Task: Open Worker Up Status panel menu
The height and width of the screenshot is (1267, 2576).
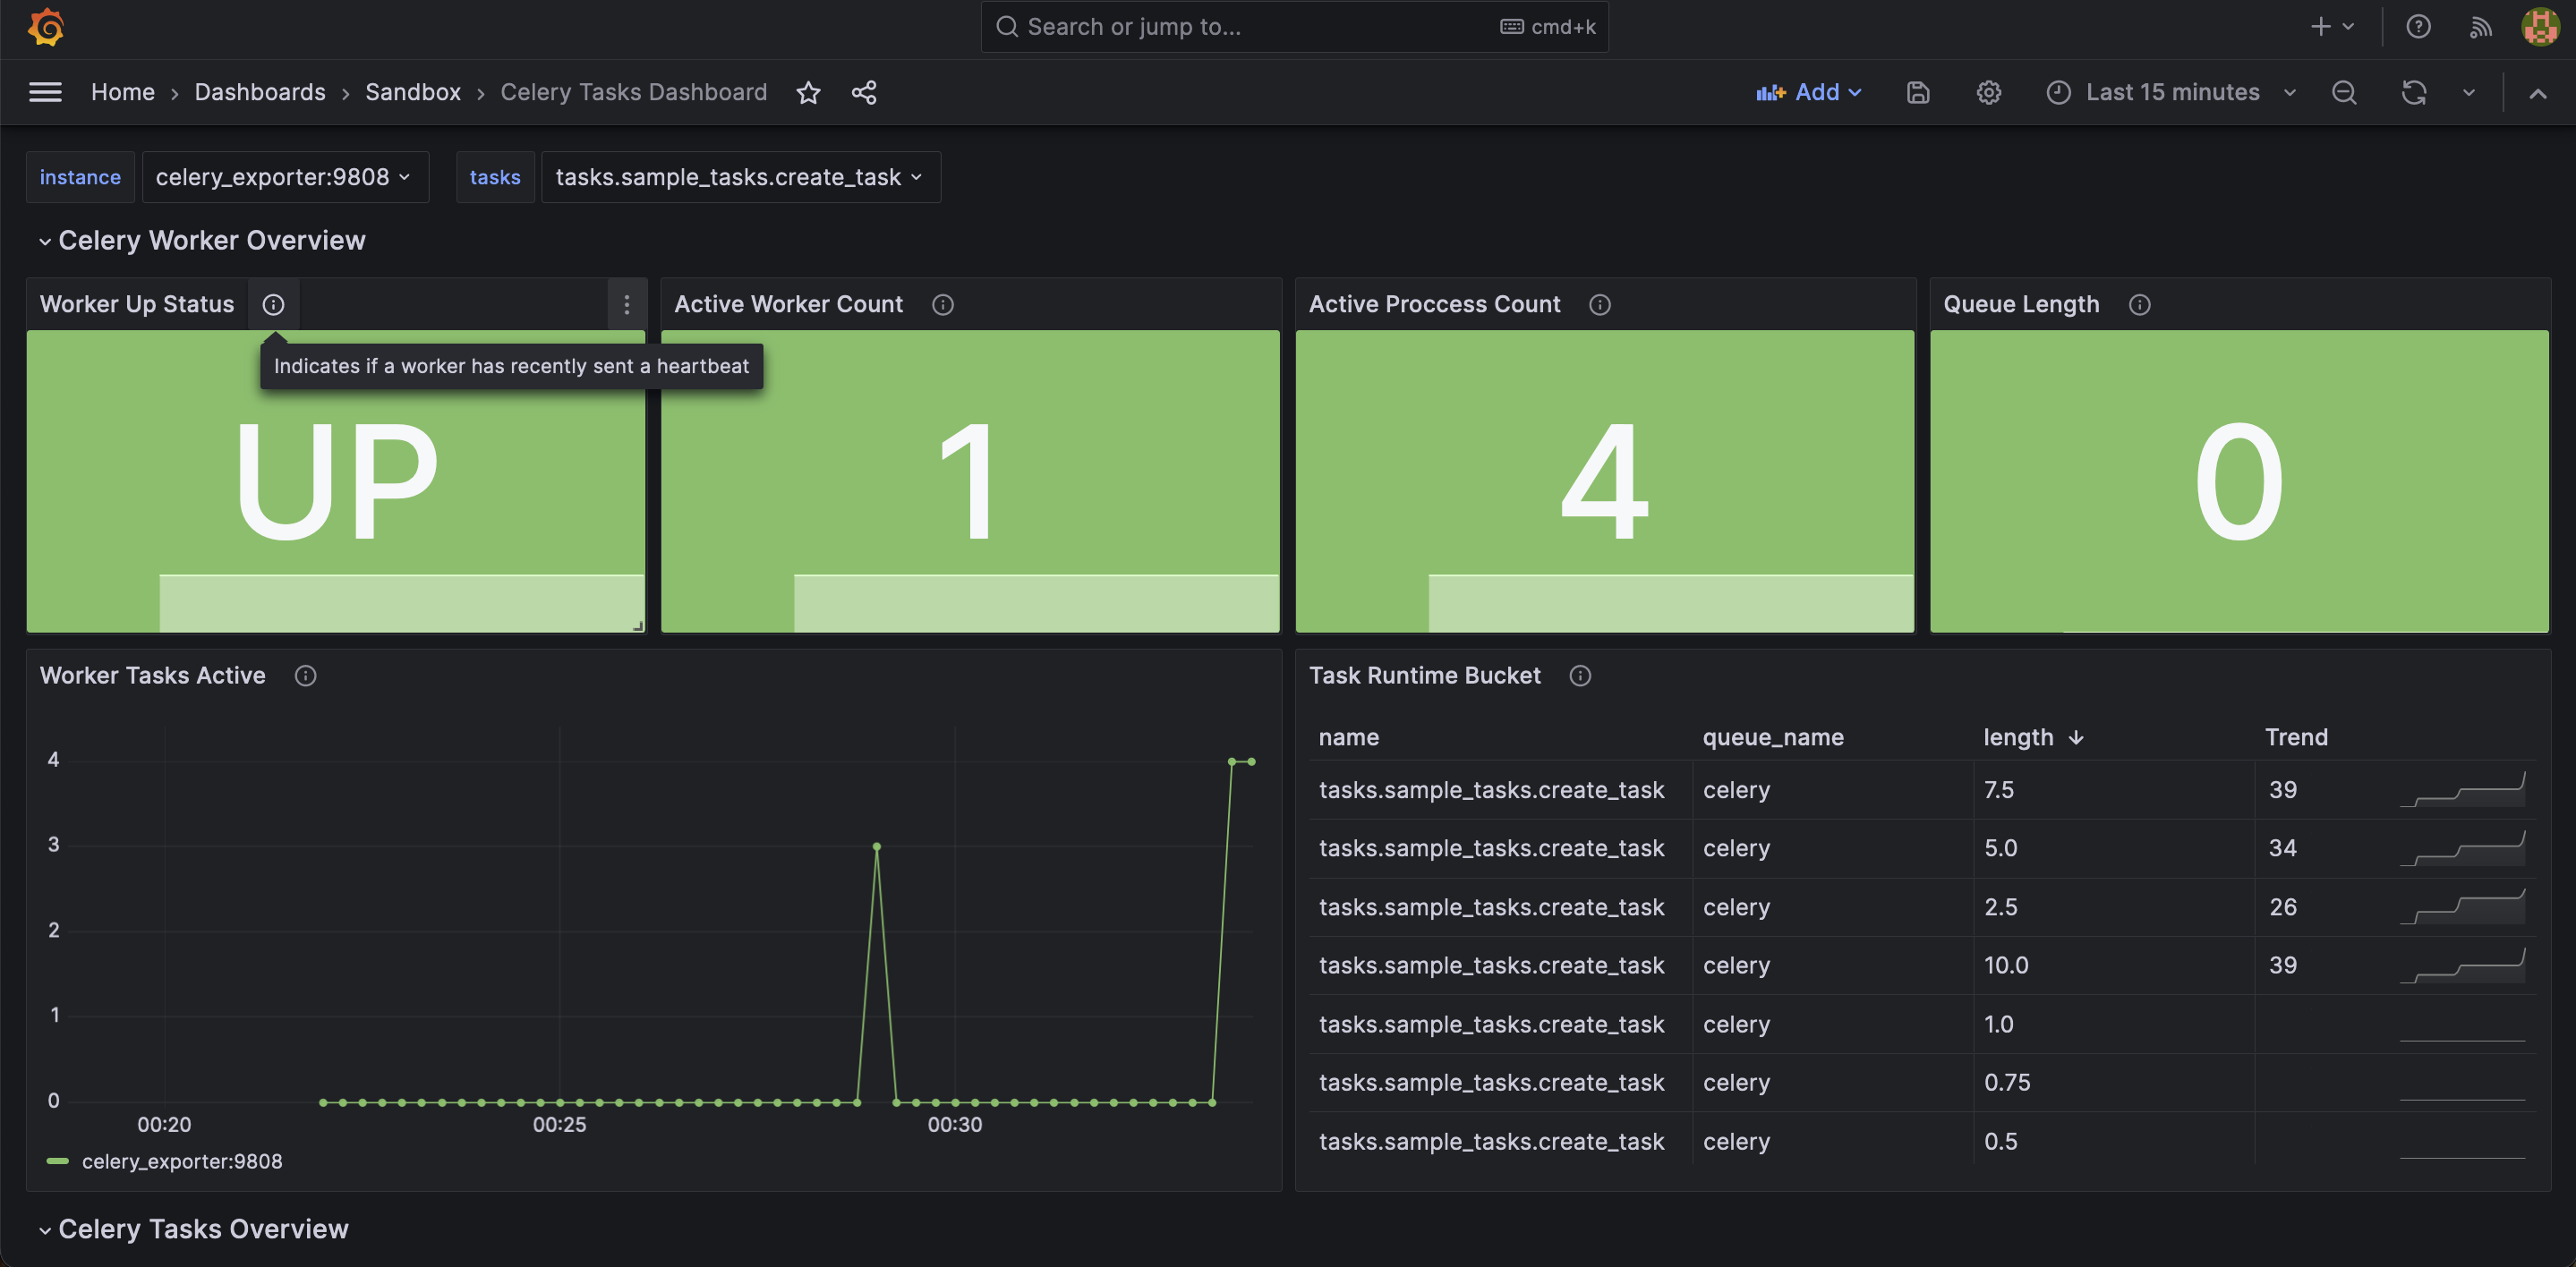Action: tap(627, 305)
